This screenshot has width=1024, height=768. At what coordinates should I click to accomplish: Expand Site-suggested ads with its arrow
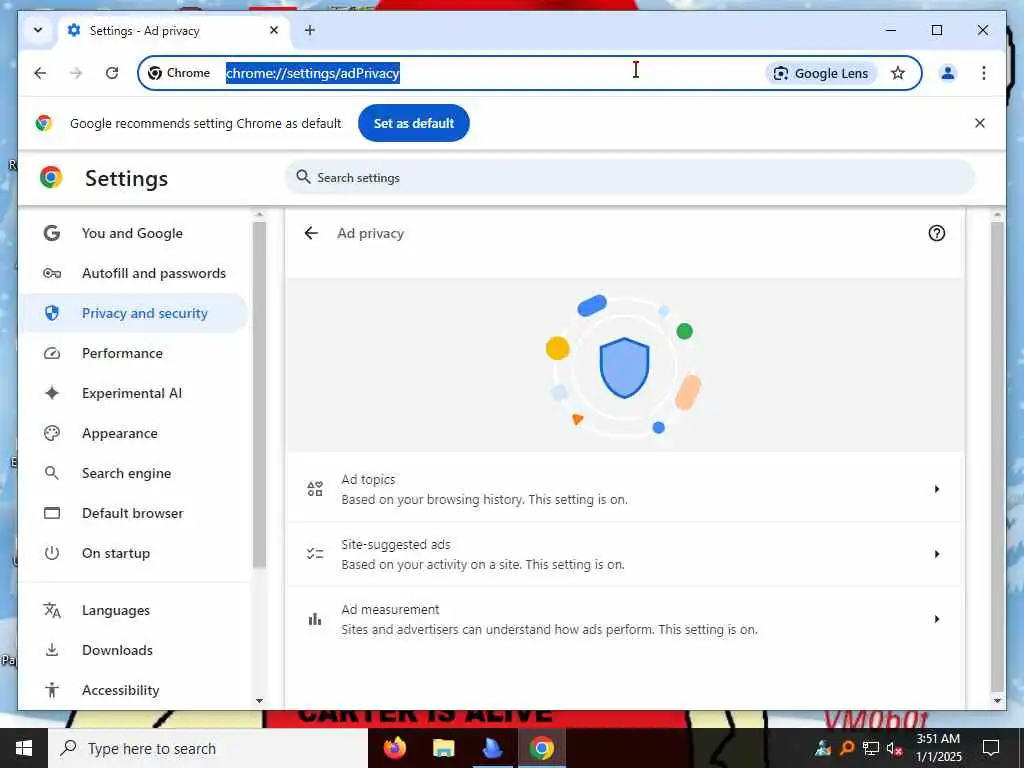pyautogui.click(x=936, y=554)
